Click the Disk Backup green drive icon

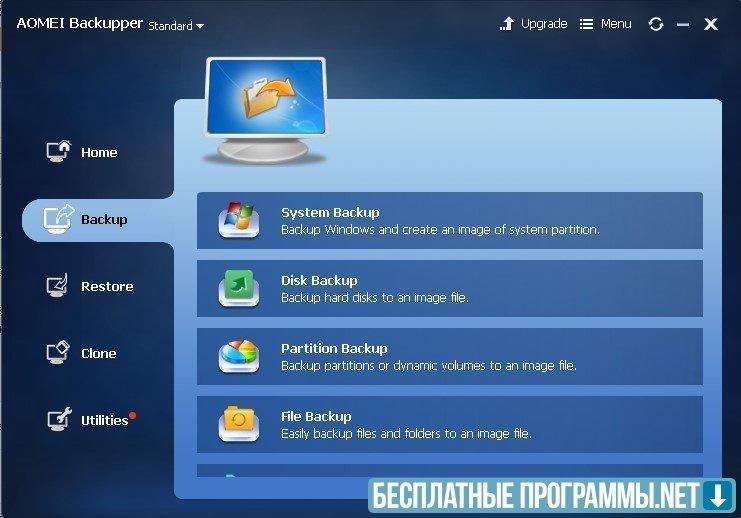click(239, 289)
